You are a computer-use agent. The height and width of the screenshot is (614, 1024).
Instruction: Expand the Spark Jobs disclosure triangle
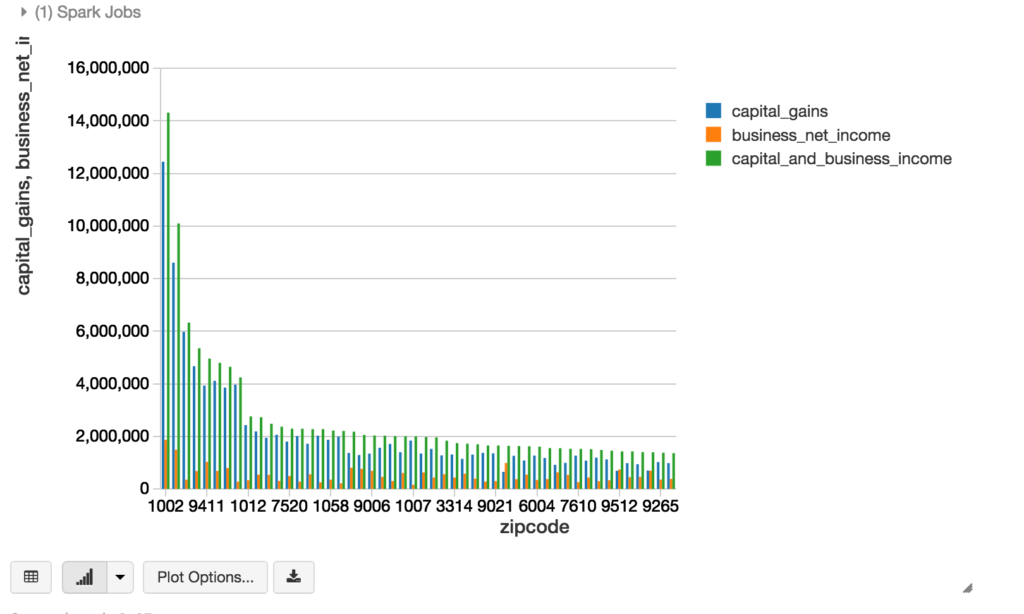click(x=23, y=12)
